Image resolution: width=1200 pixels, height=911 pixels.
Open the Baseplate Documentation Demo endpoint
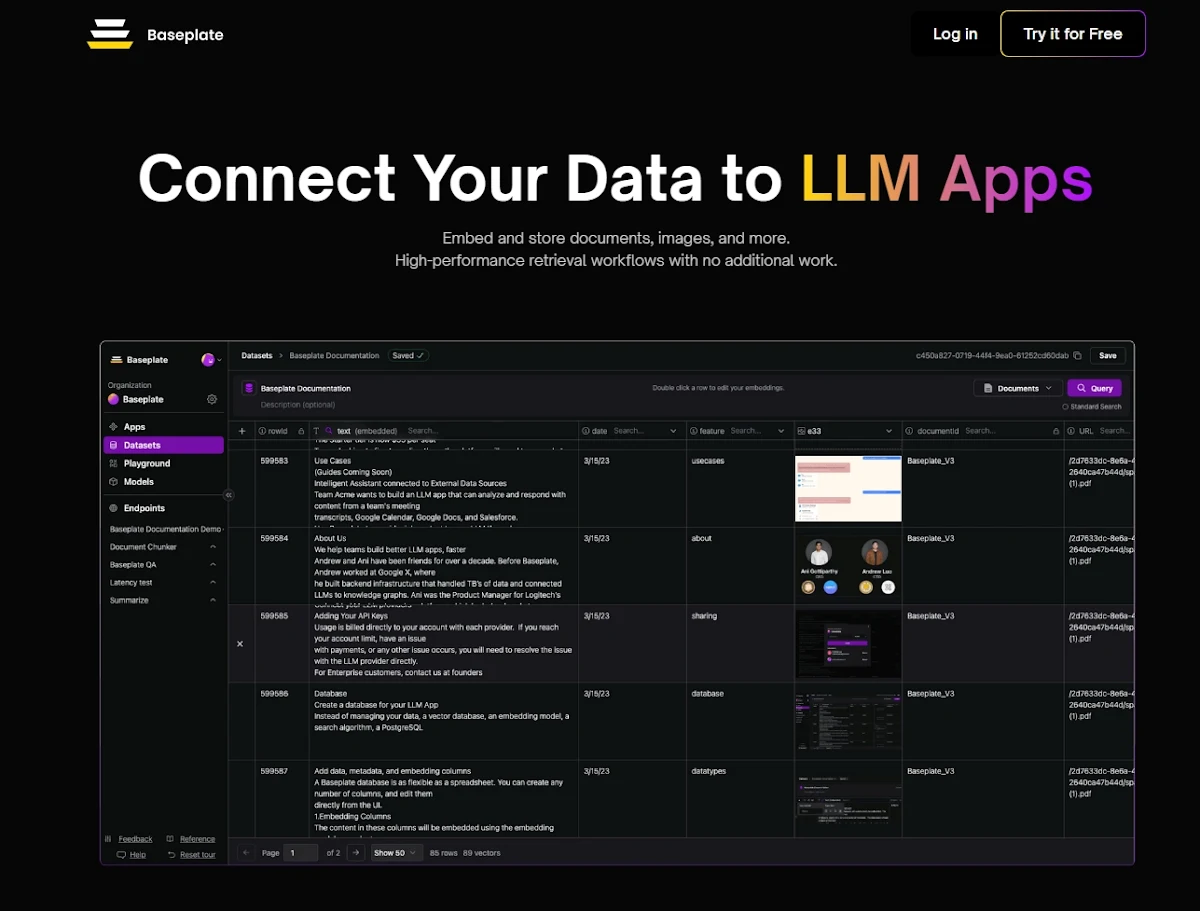[x=165, y=529]
